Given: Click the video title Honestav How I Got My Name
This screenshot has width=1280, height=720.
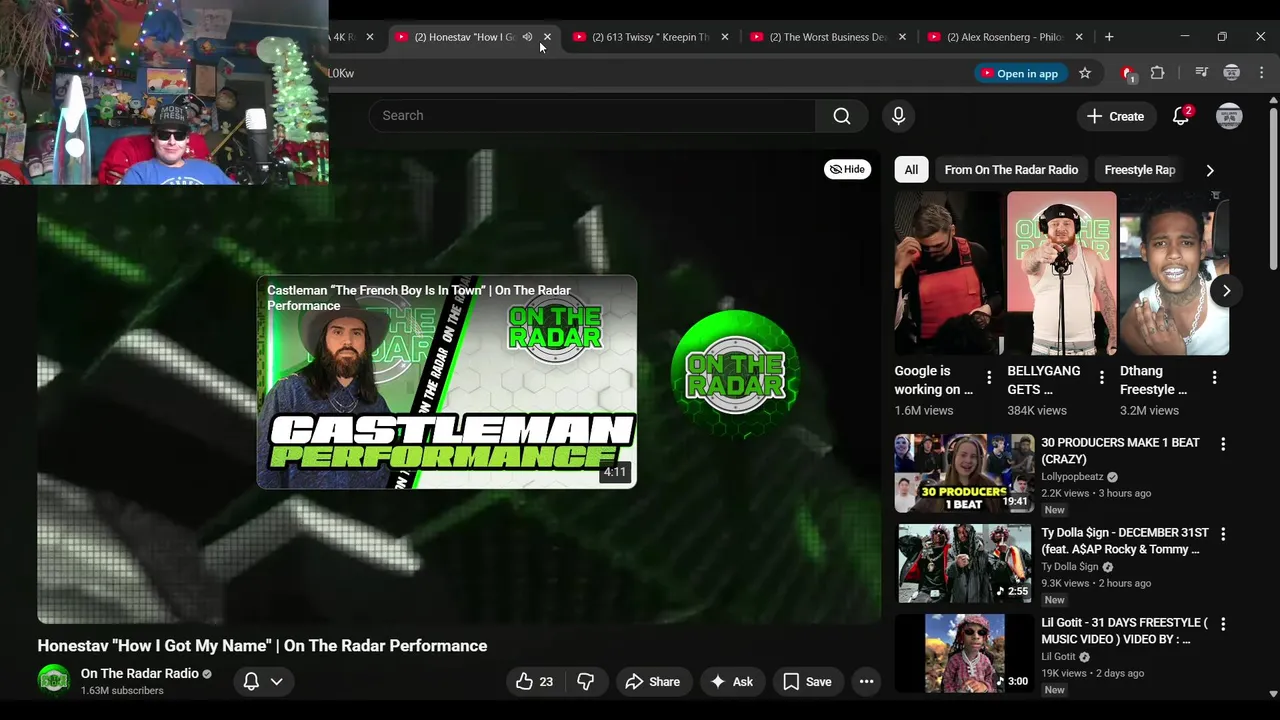Looking at the screenshot, I should [262, 646].
